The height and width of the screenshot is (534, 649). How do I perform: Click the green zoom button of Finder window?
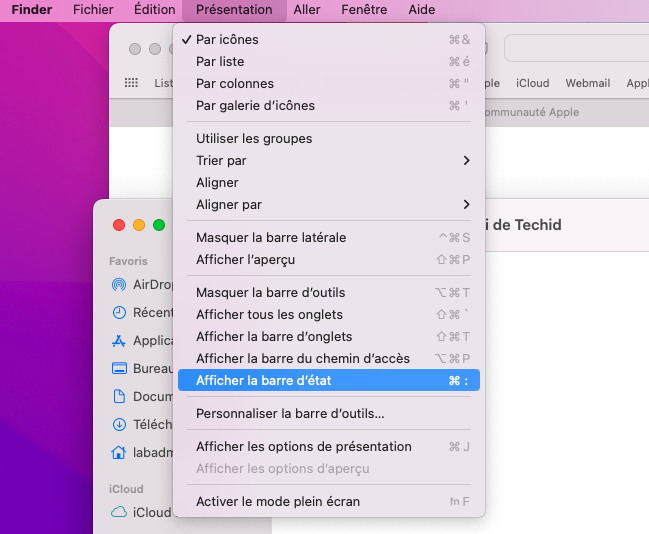pyautogui.click(x=159, y=225)
